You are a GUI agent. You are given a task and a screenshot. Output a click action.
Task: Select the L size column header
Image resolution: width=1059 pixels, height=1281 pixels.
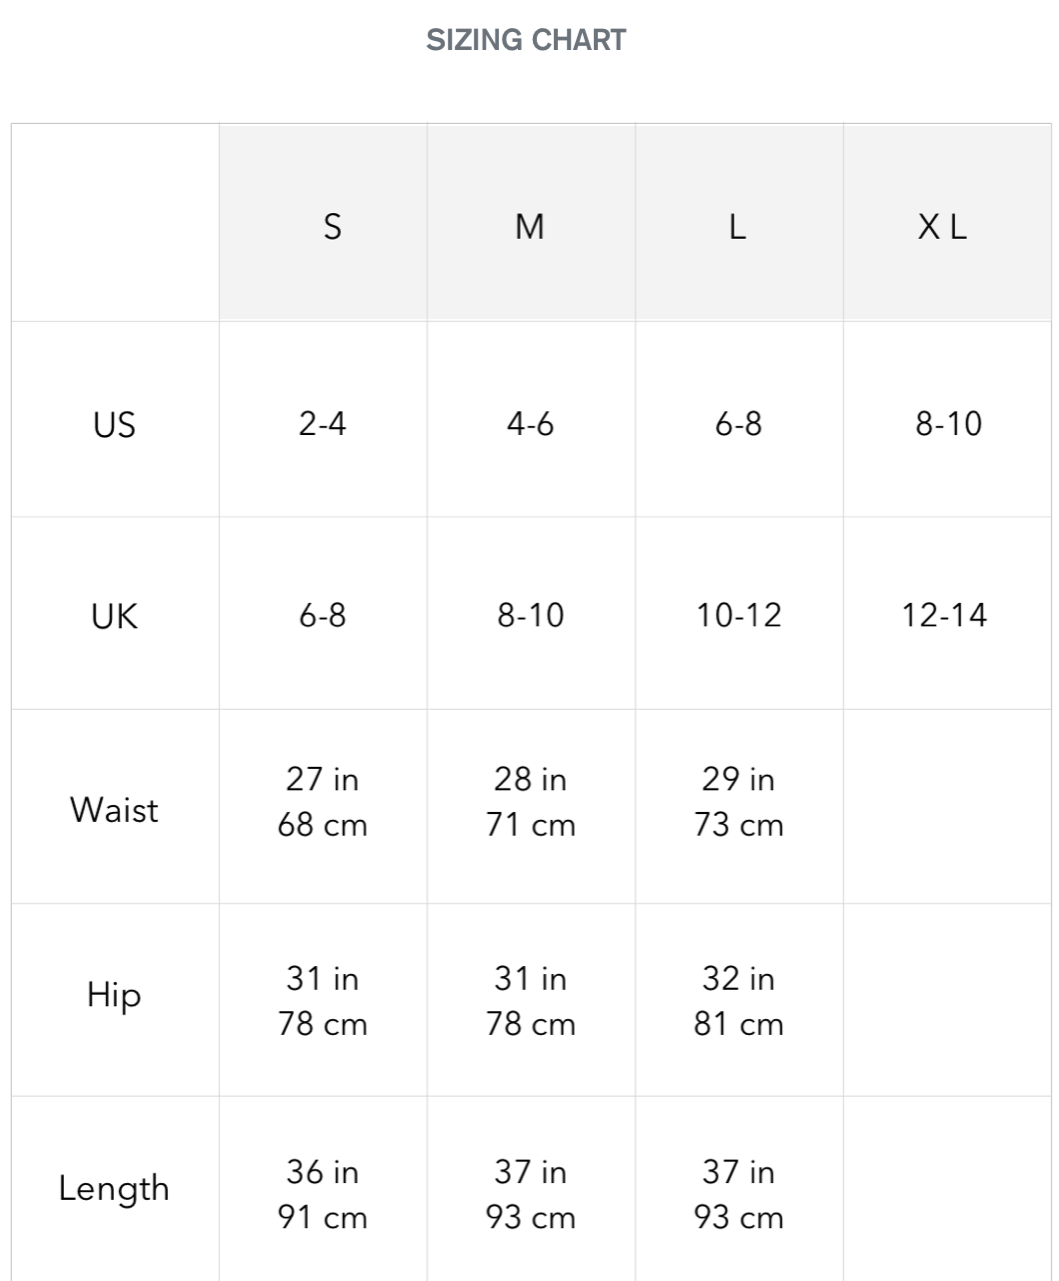point(737,227)
